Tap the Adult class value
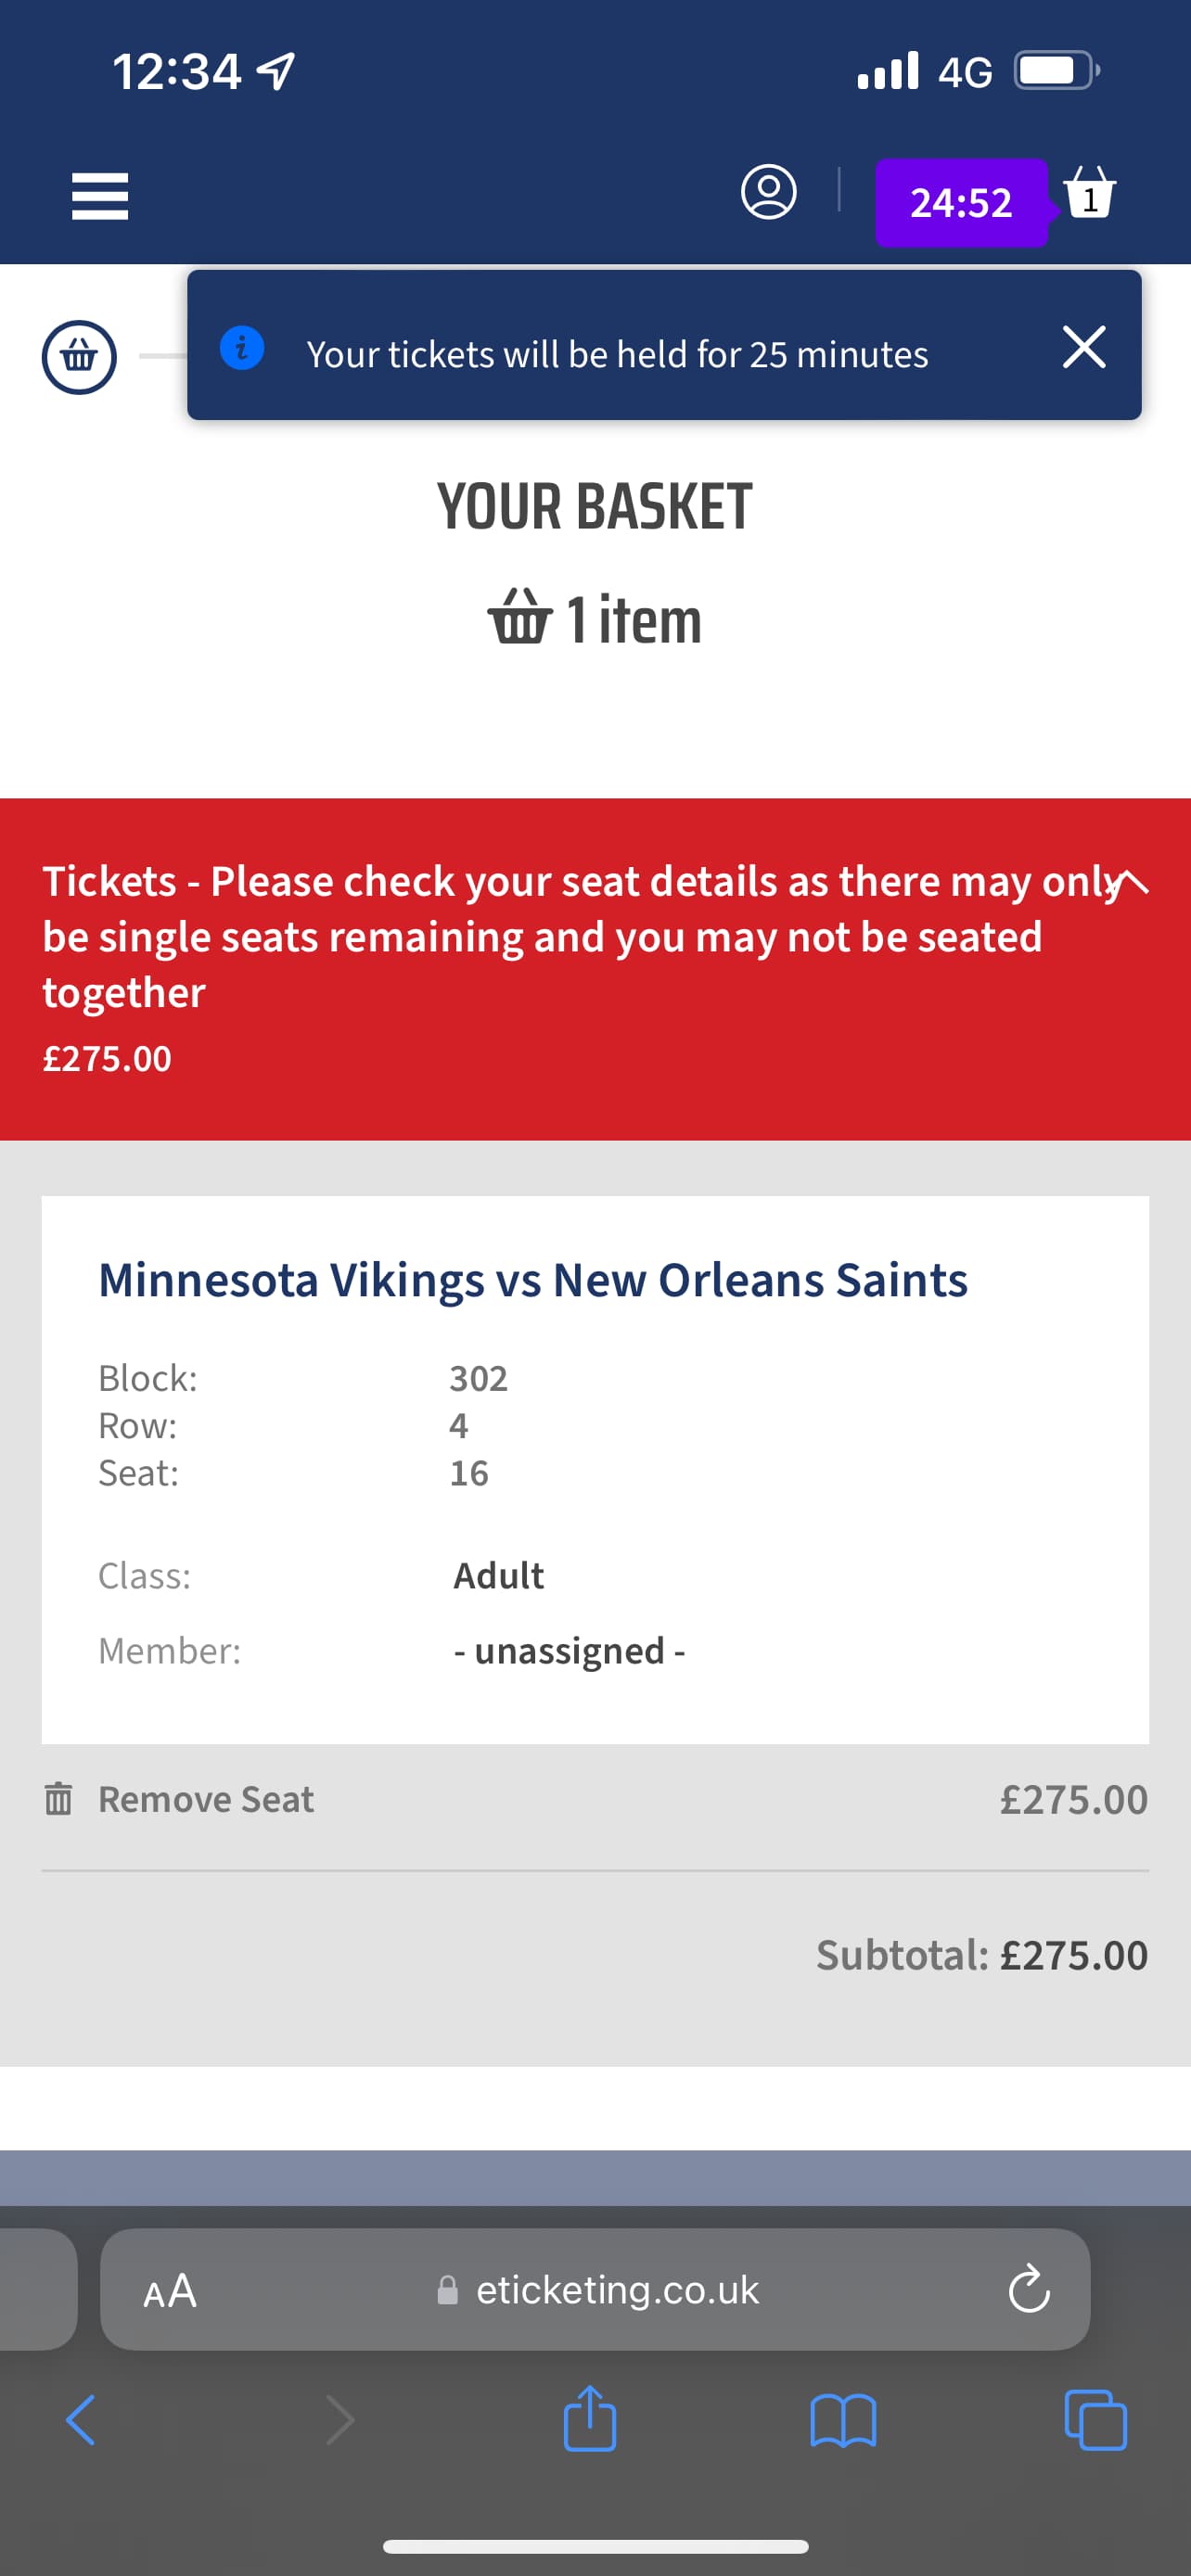 click(498, 1576)
